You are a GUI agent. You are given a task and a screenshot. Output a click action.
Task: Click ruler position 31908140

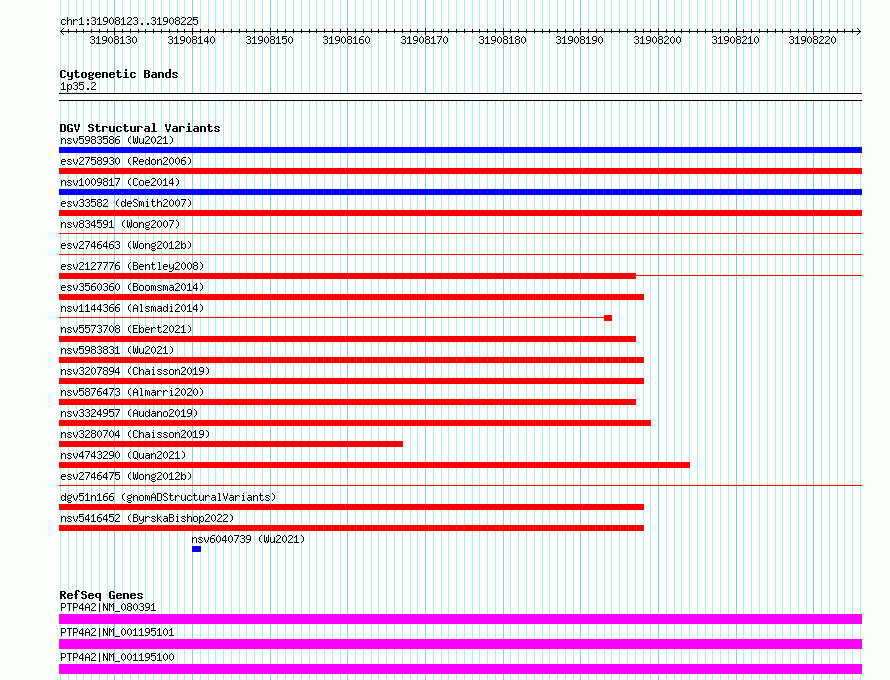[x=191, y=40]
